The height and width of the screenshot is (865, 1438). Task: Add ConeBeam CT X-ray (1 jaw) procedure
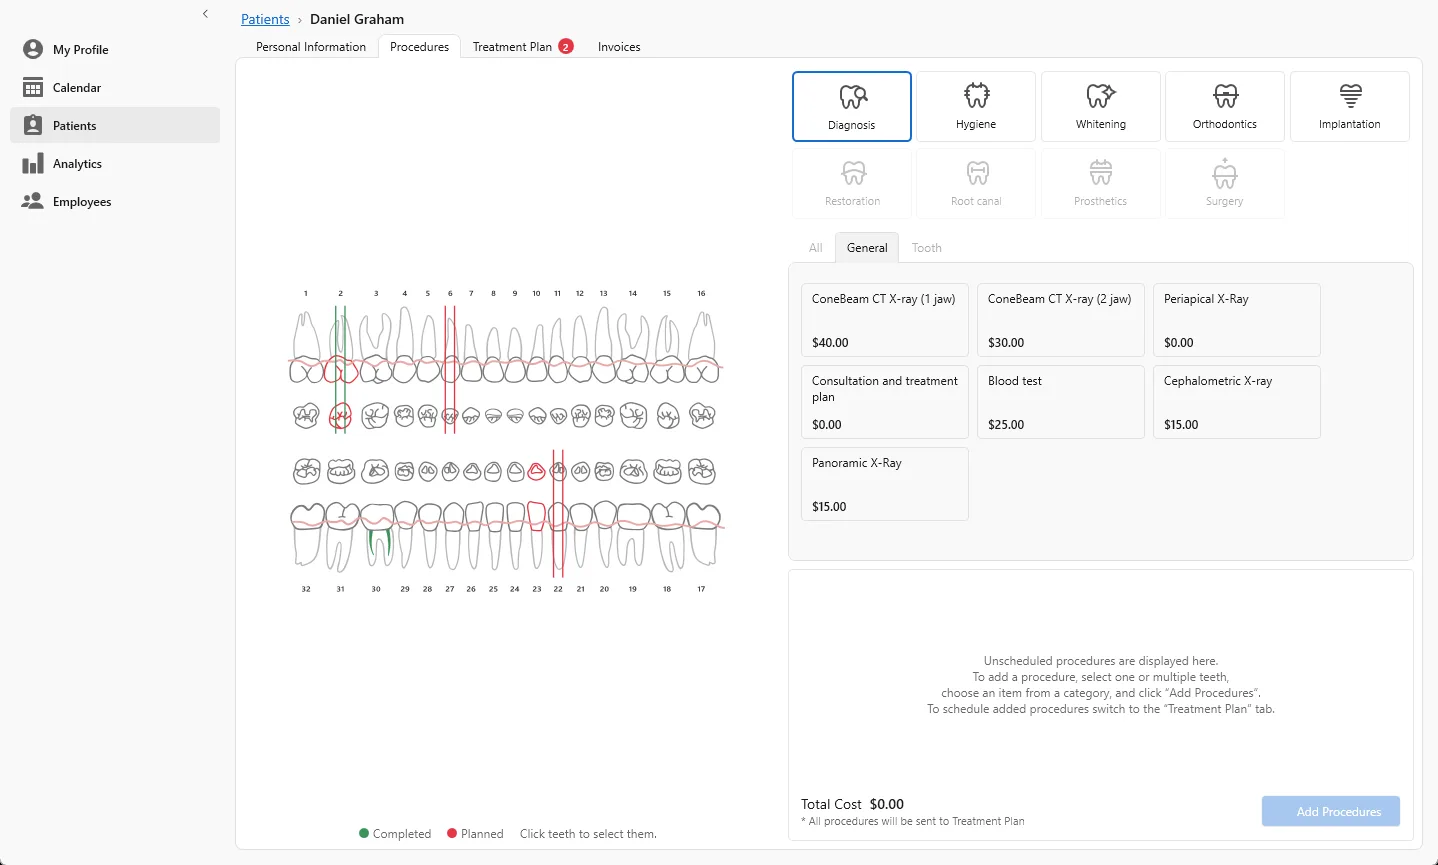(885, 320)
